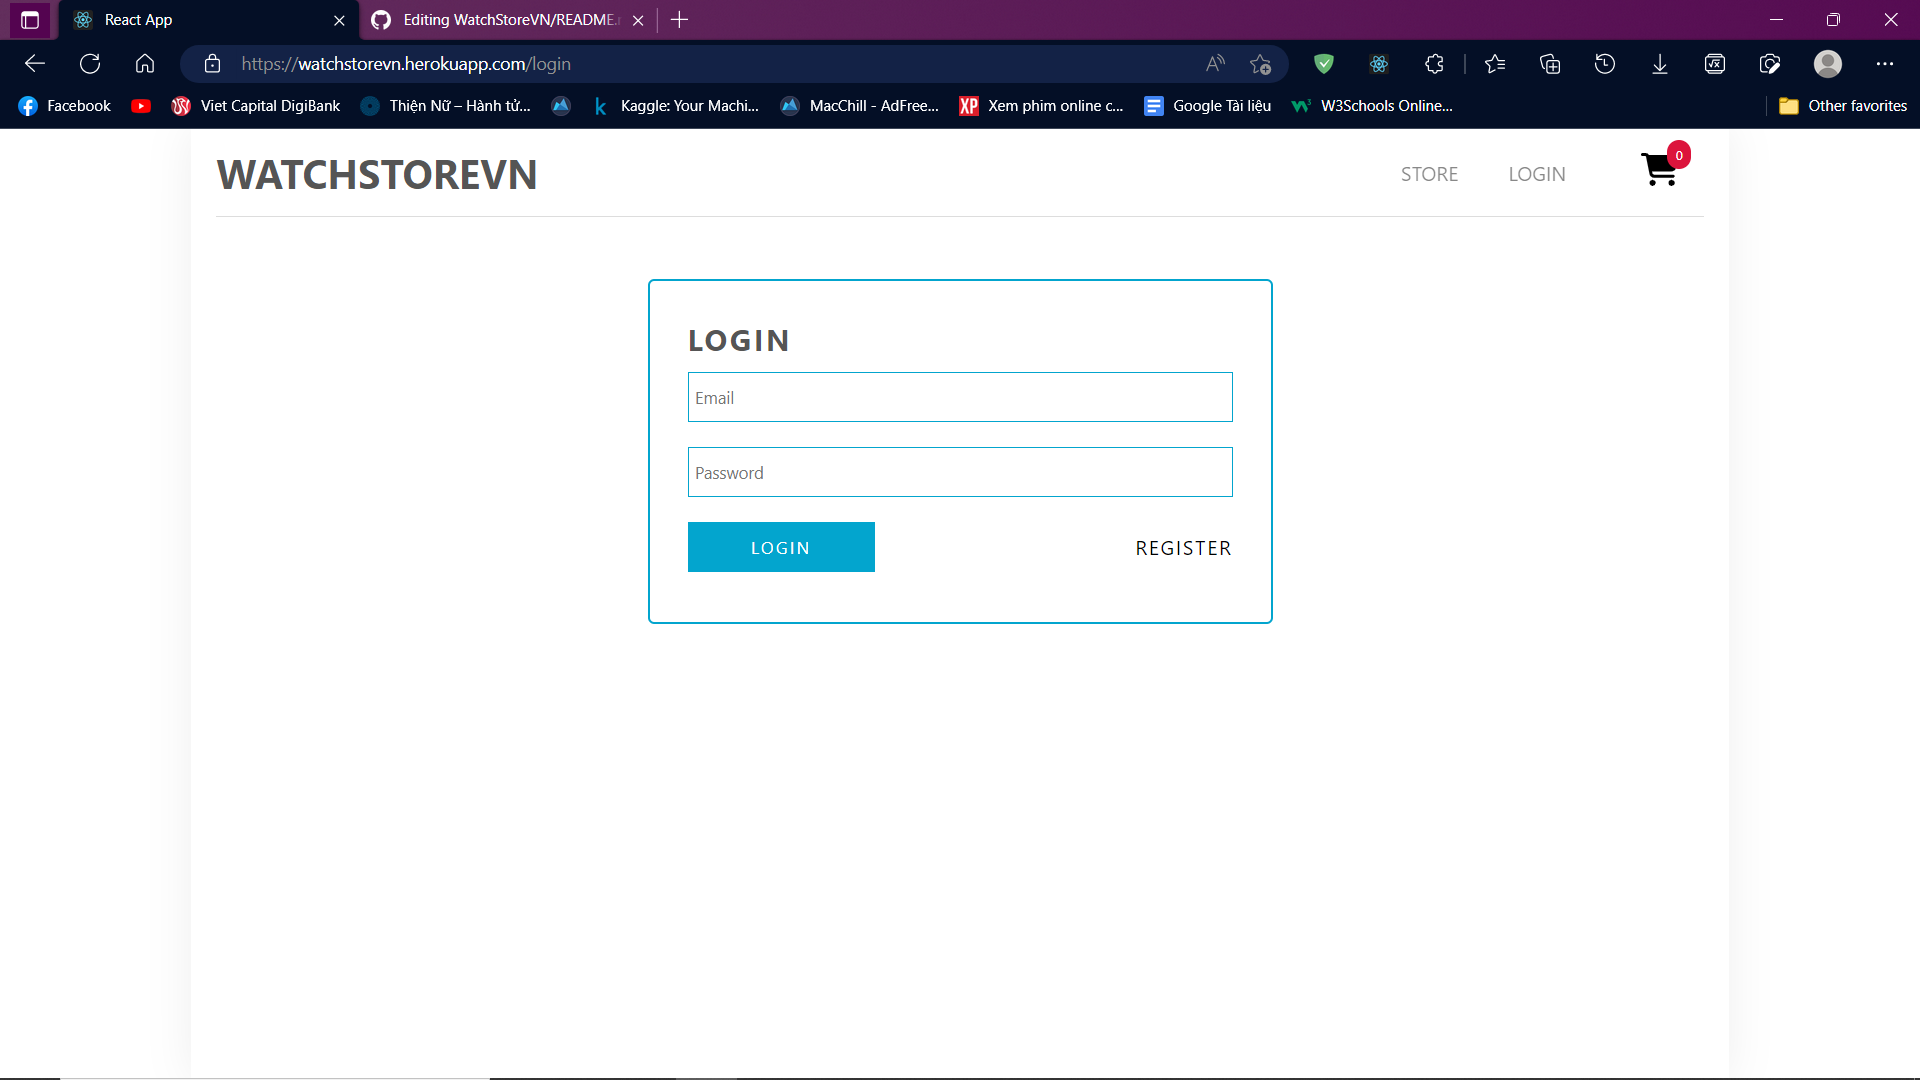
Task: Open the browser extensions puzzle icon
Action: tap(1434, 64)
